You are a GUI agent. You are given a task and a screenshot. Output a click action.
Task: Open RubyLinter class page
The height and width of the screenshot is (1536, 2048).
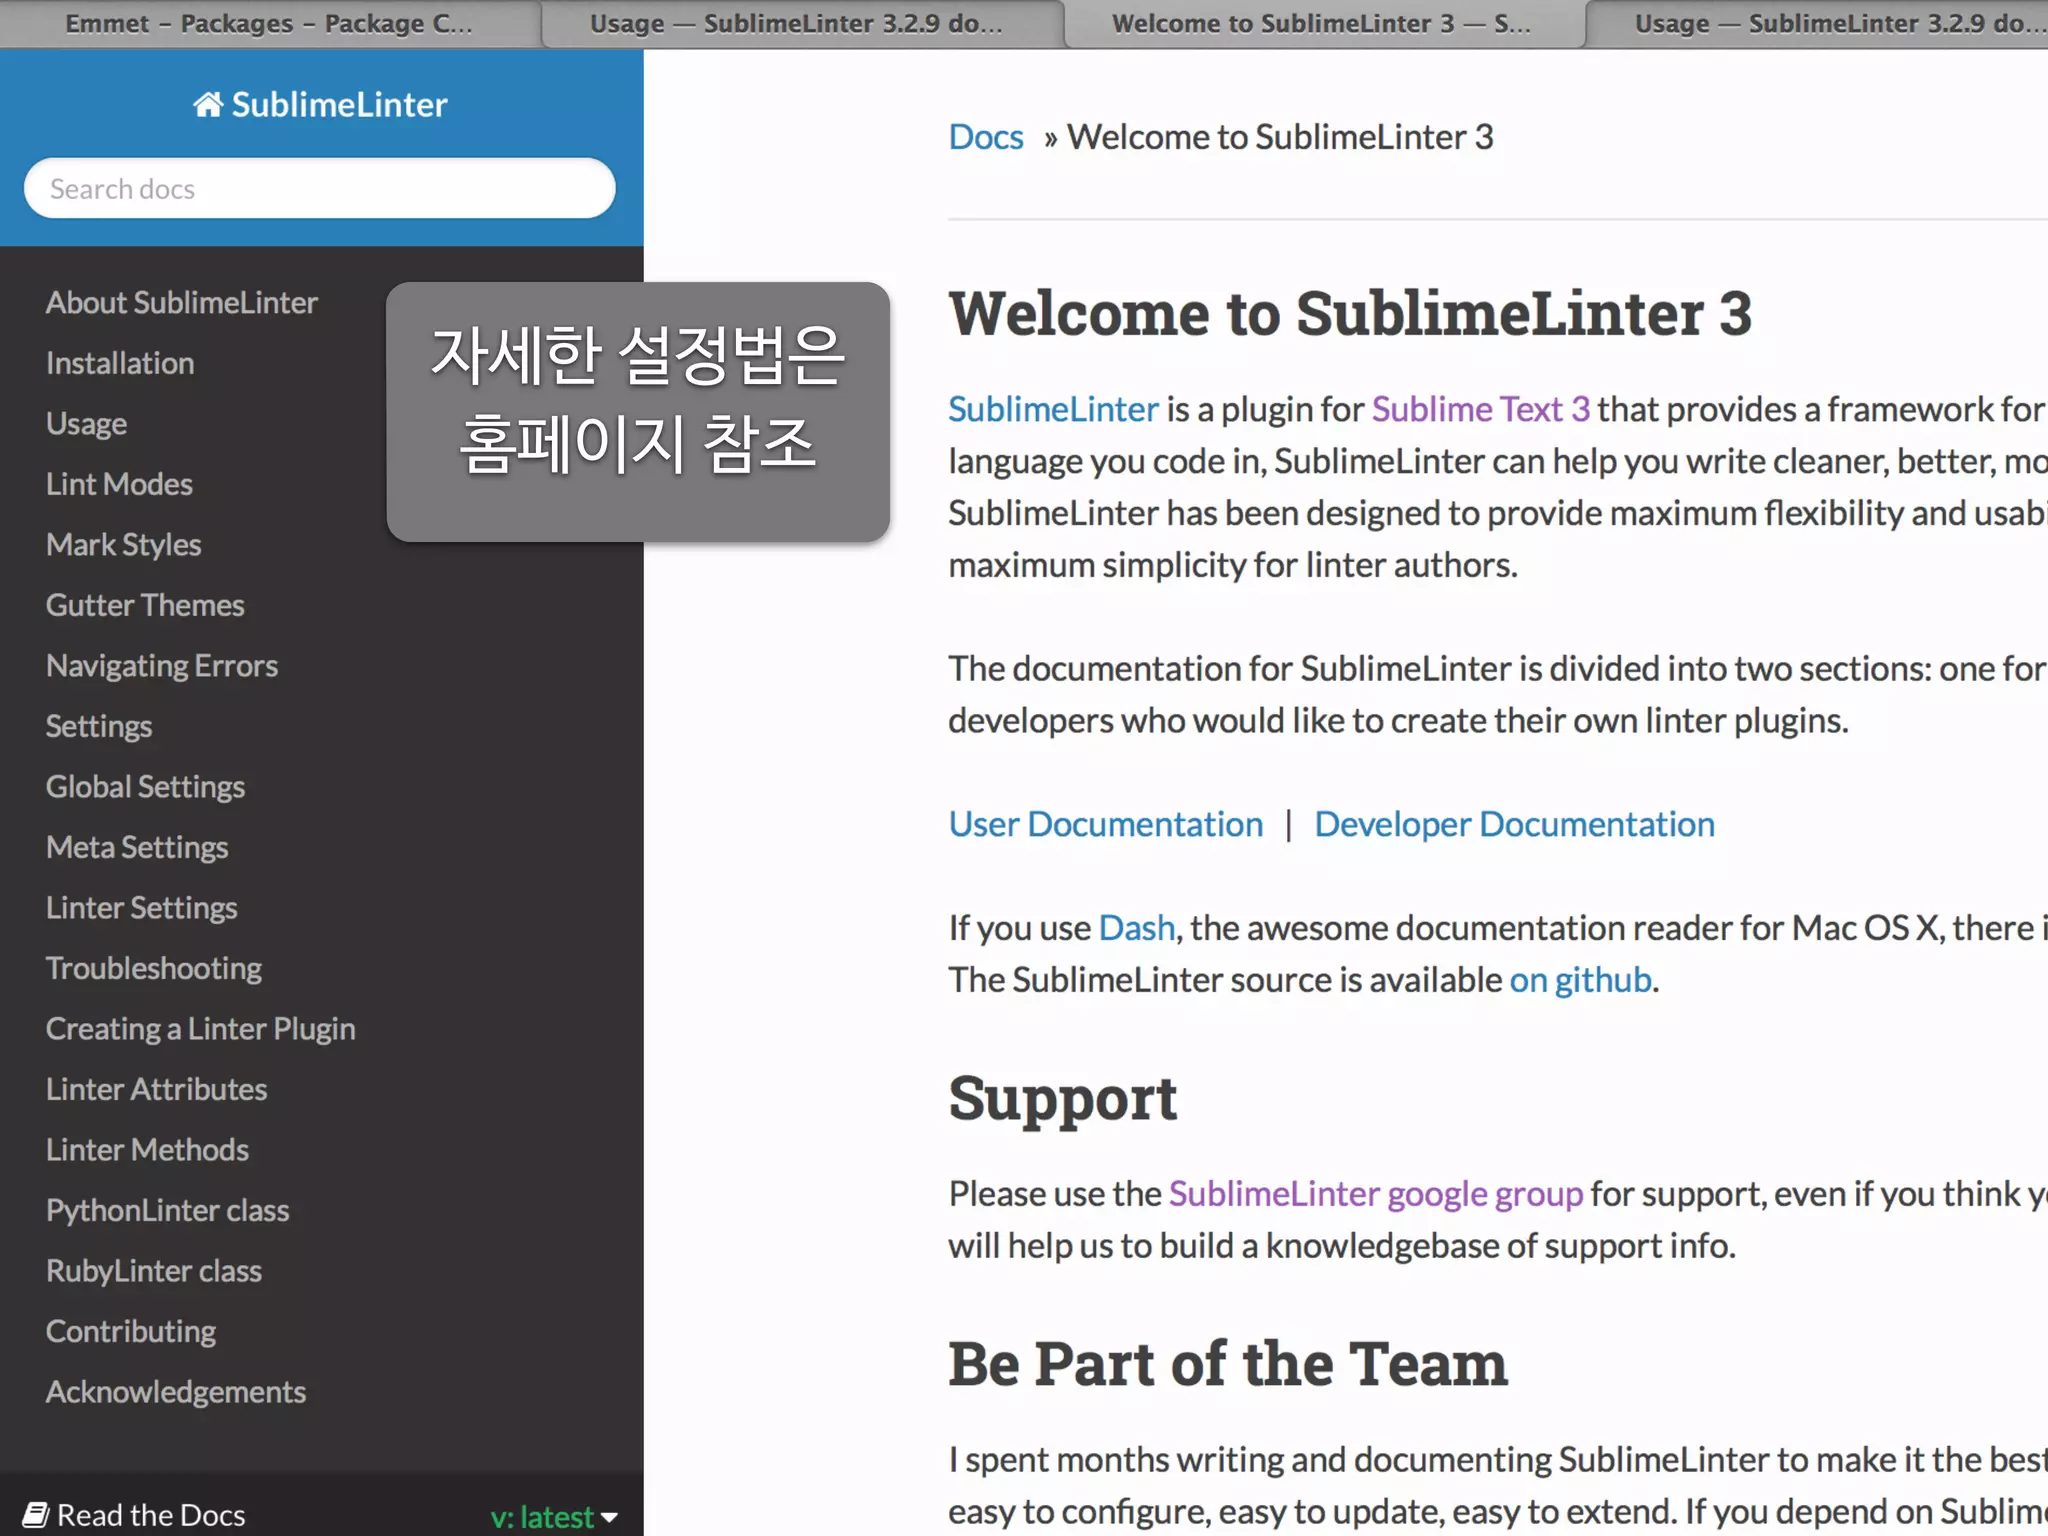pyautogui.click(x=154, y=1271)
